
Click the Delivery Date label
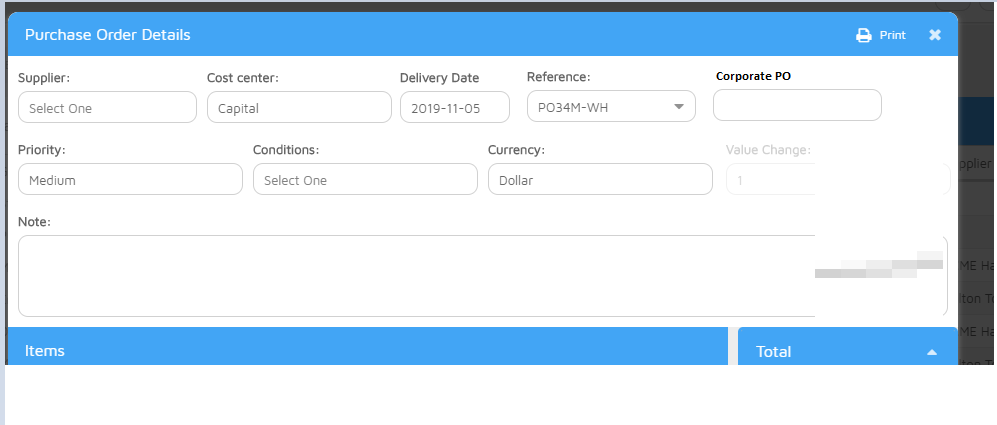439,78
